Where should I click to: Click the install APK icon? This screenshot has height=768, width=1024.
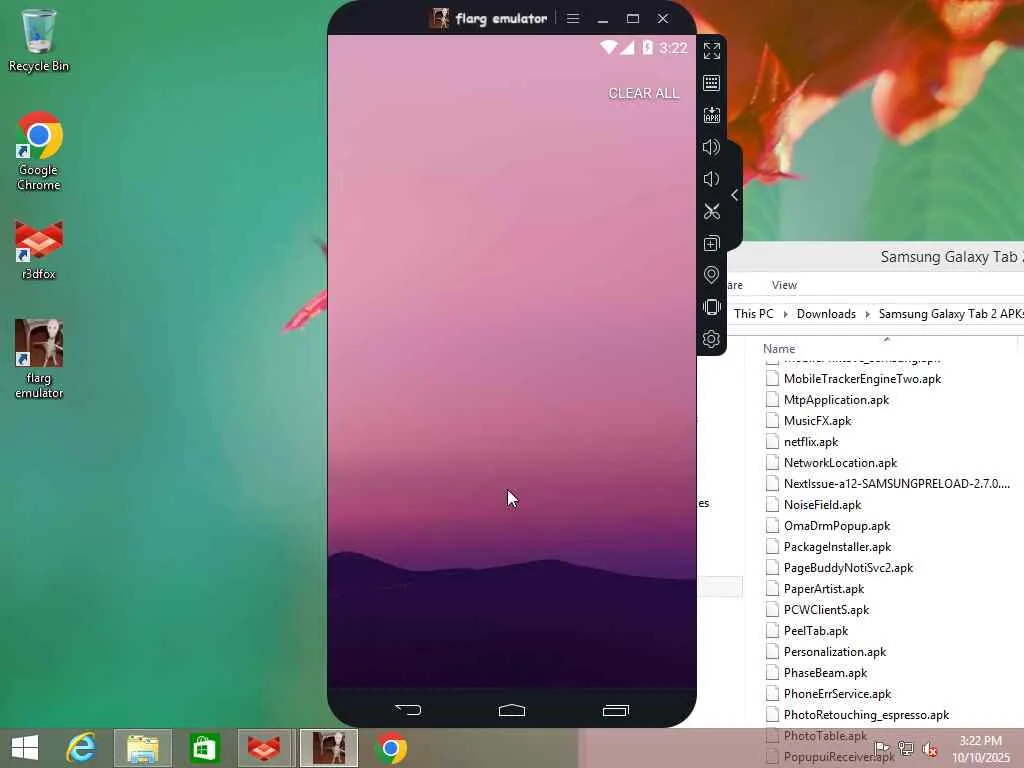click(x=711, y=115)
